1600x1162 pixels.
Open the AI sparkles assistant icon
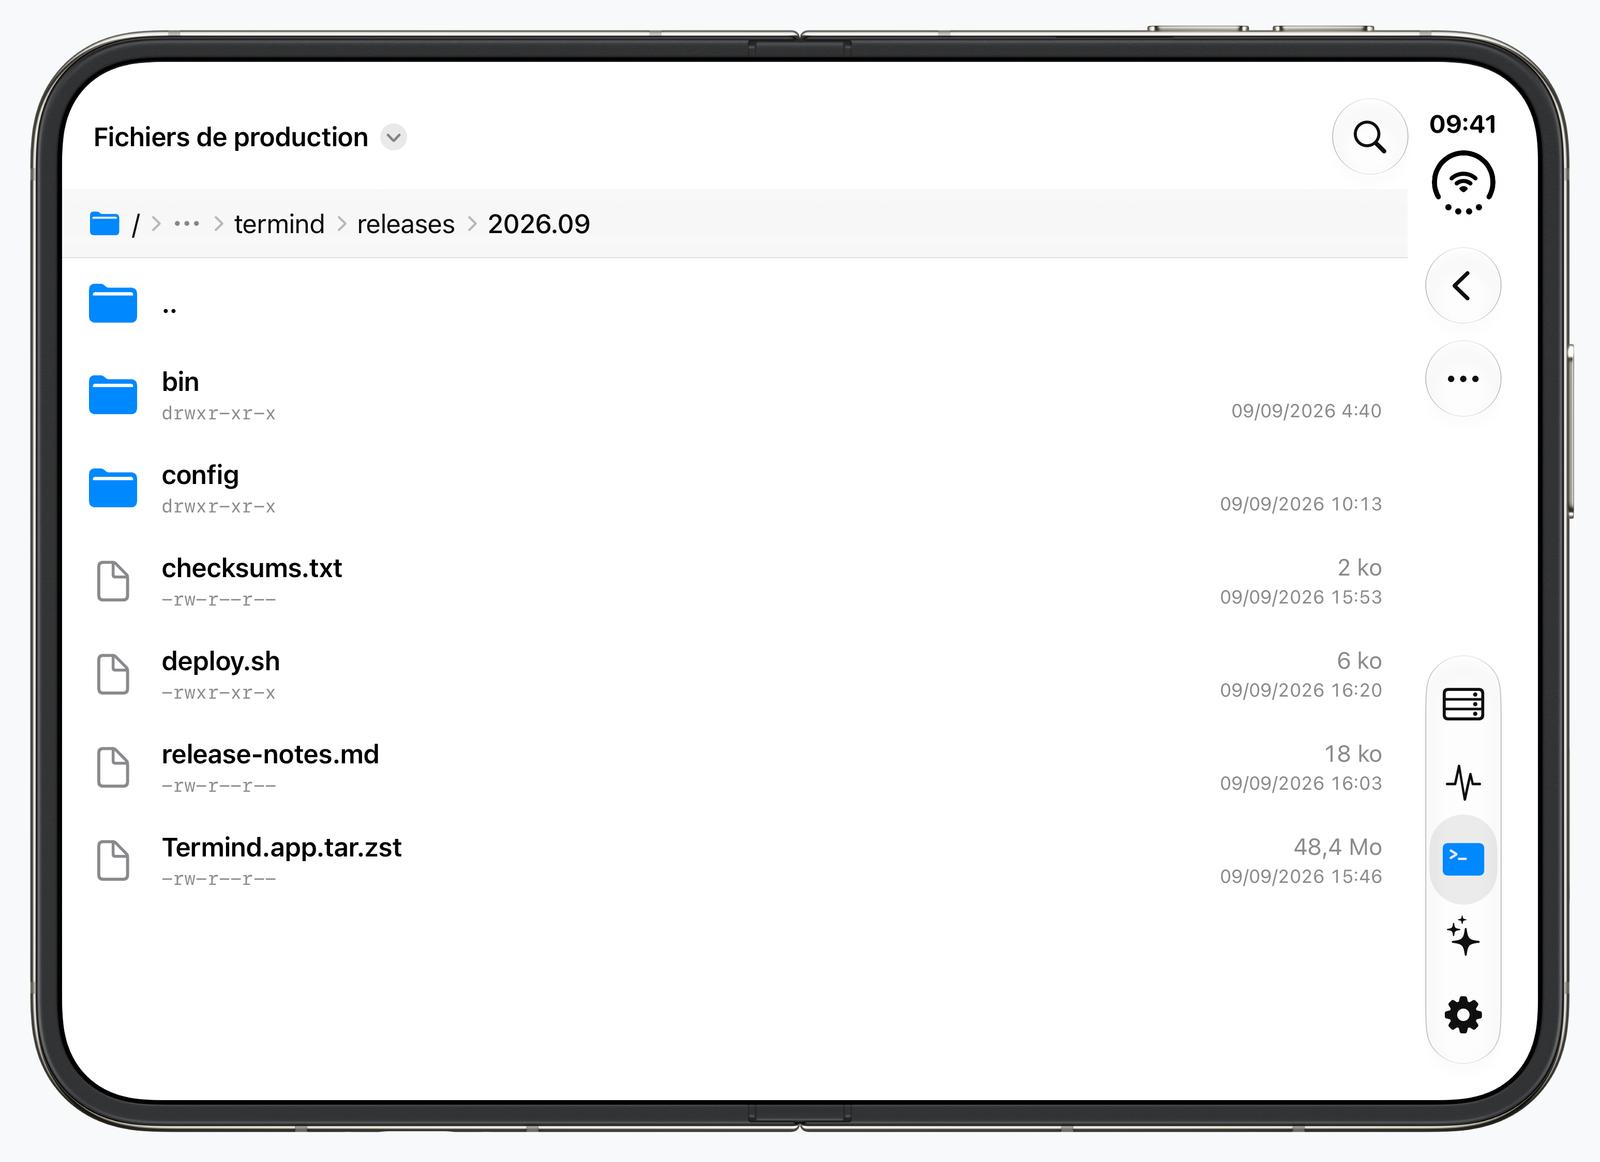pos(1463,936)
